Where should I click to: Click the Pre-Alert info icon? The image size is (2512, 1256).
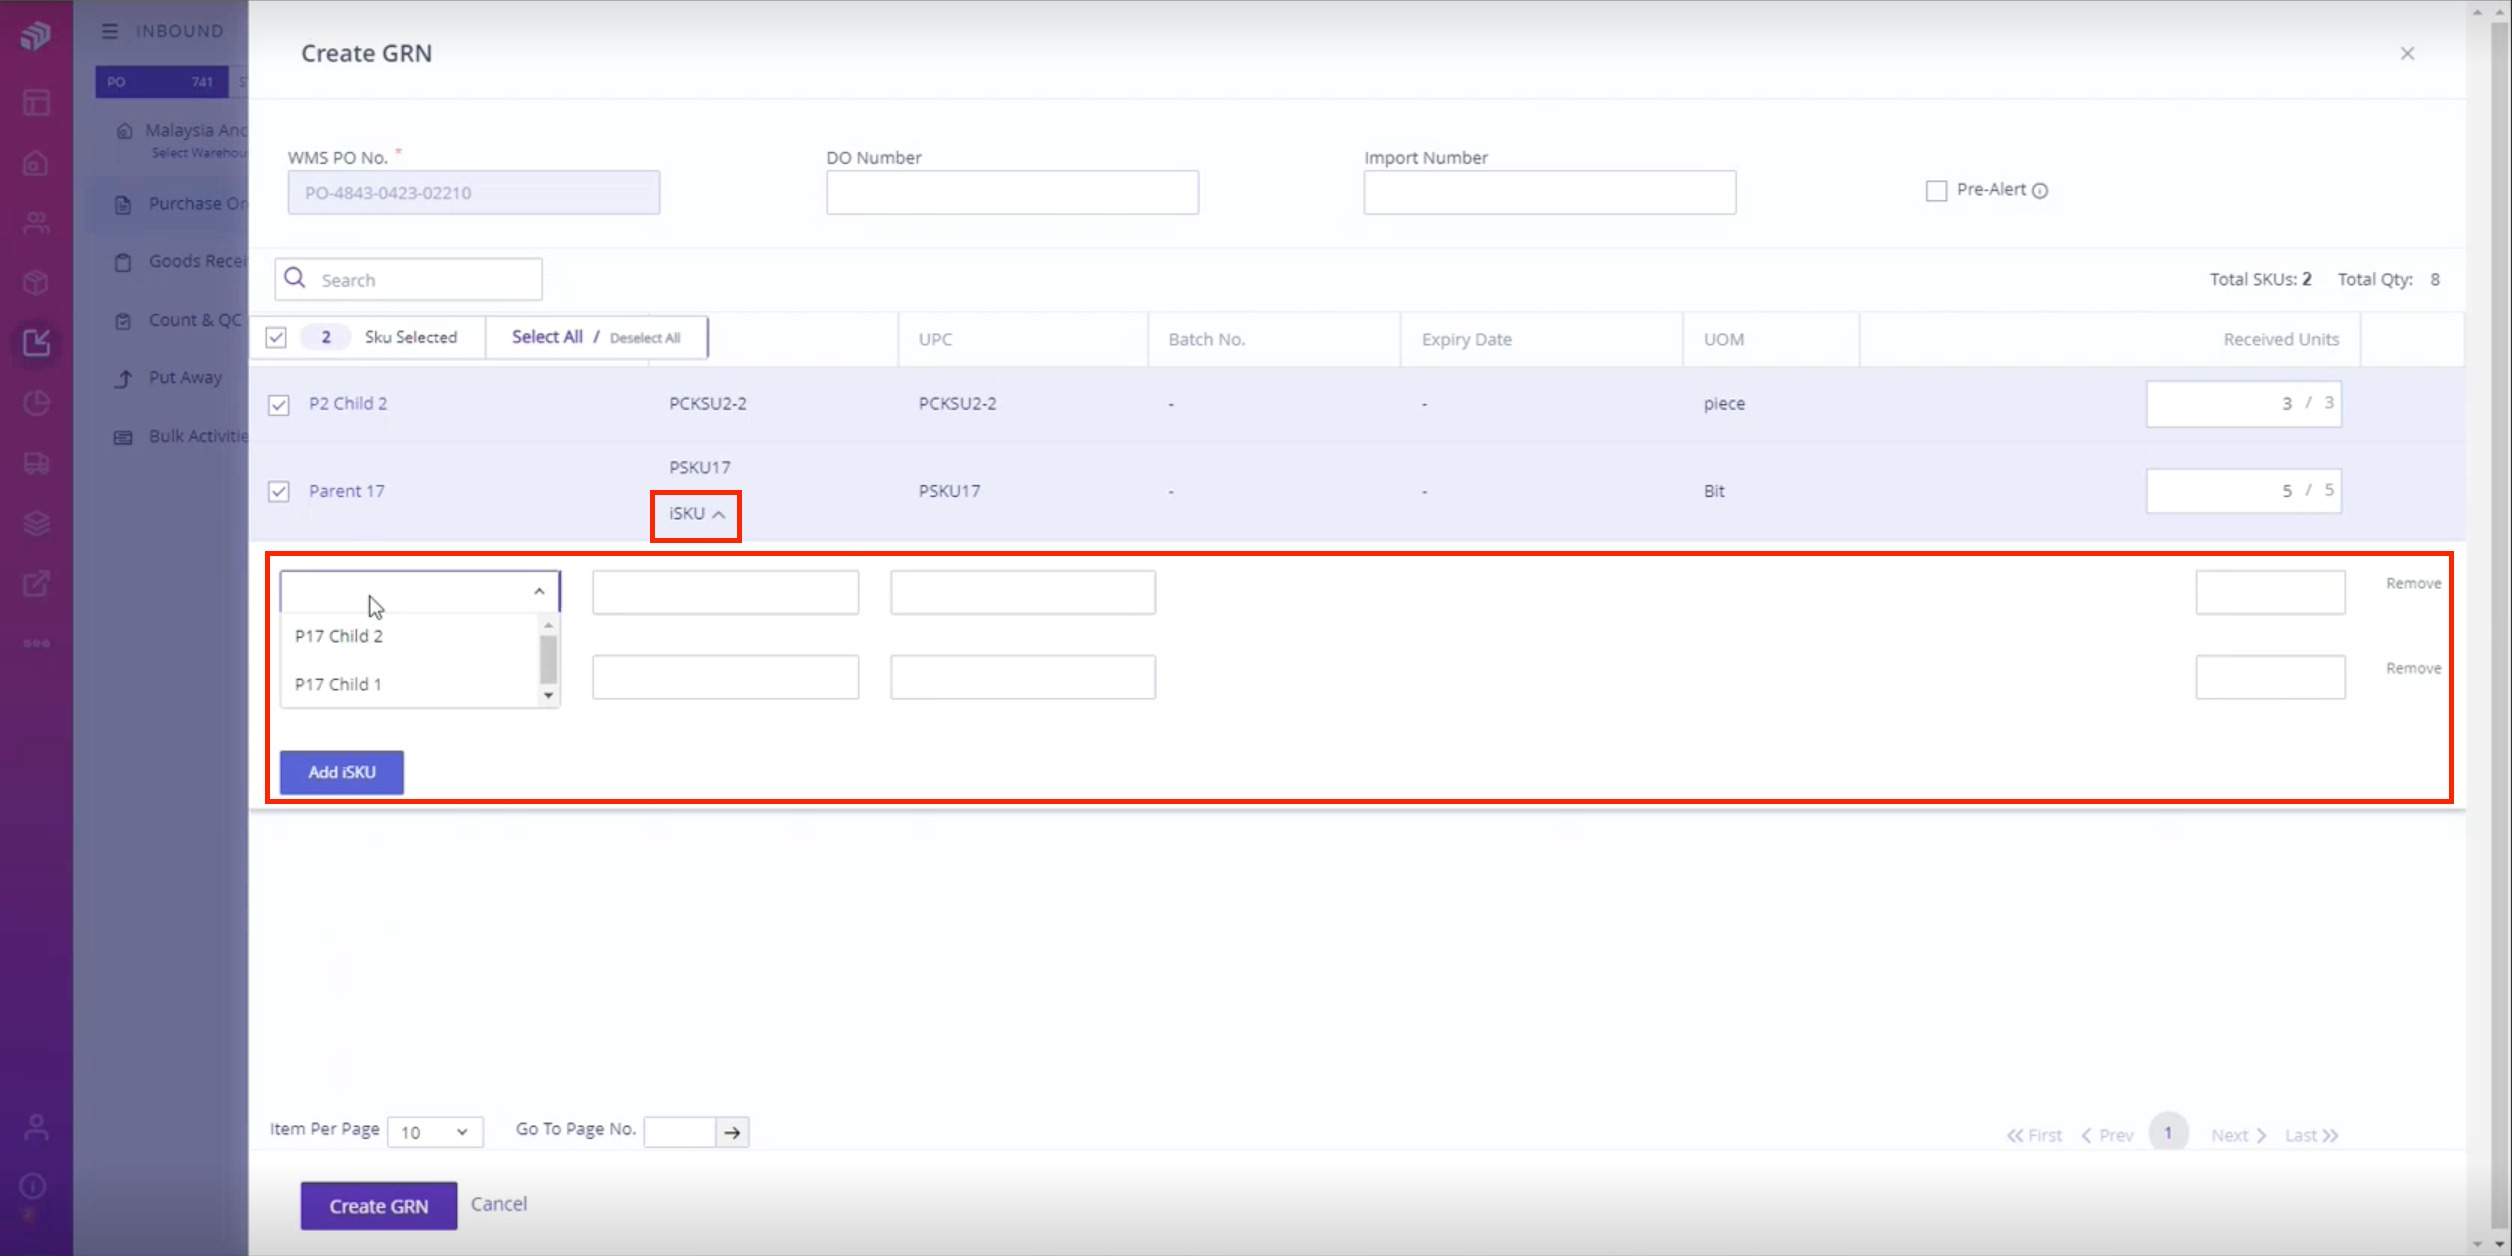pyautogui.click(x=2042, y=190)
